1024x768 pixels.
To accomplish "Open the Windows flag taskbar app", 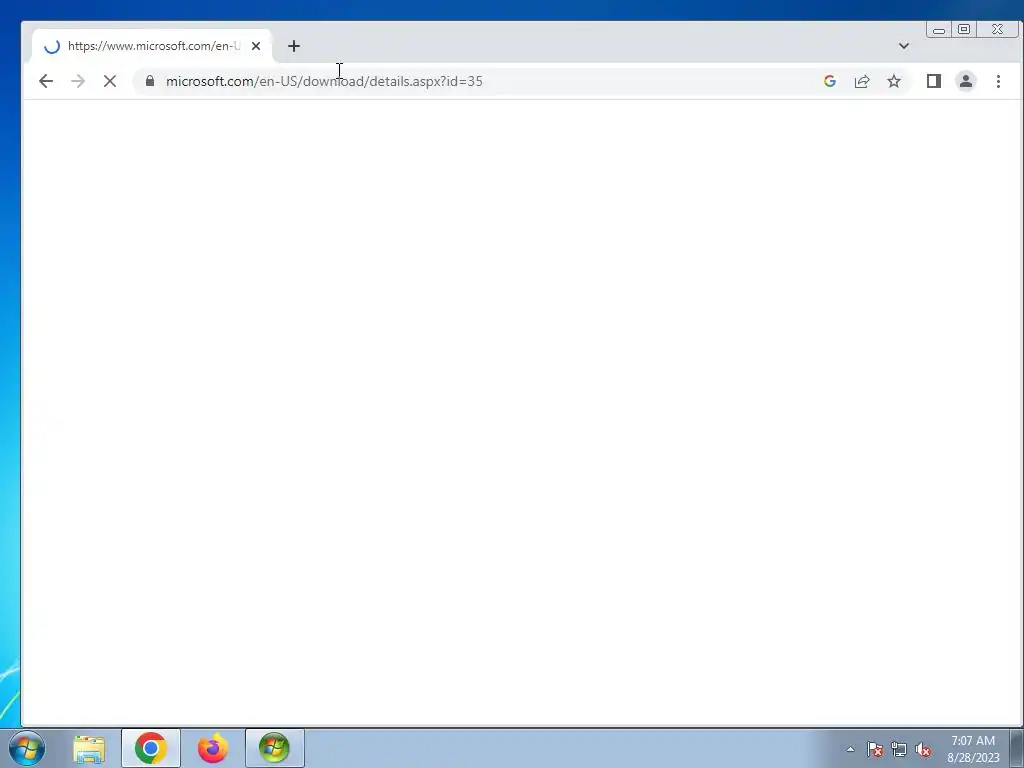I will click(274, 748).
